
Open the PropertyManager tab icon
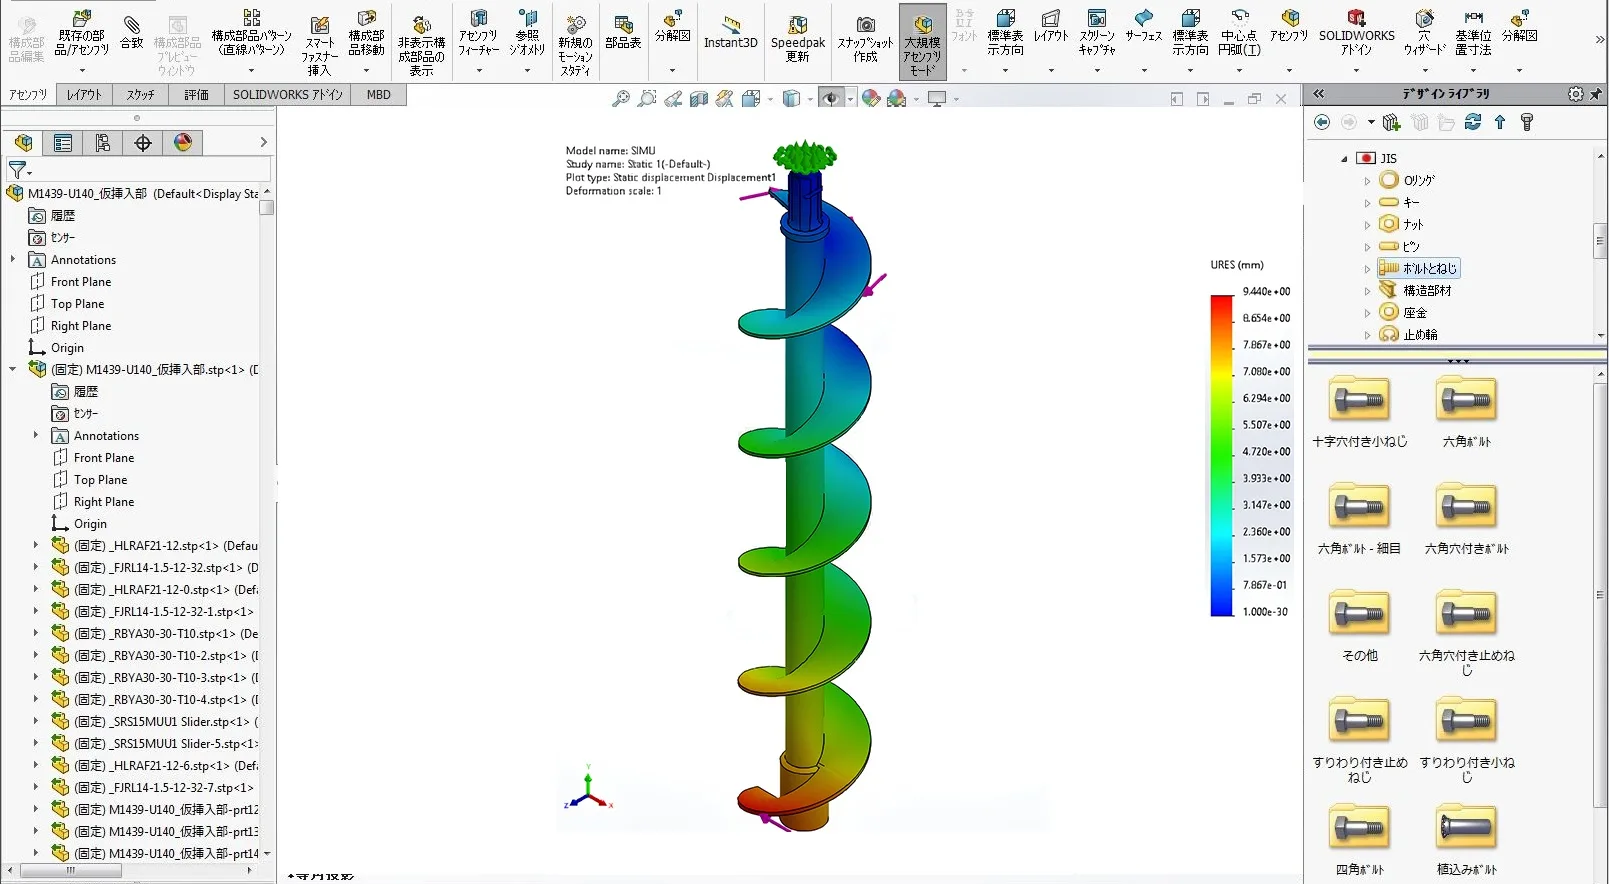tap(63, 143)
